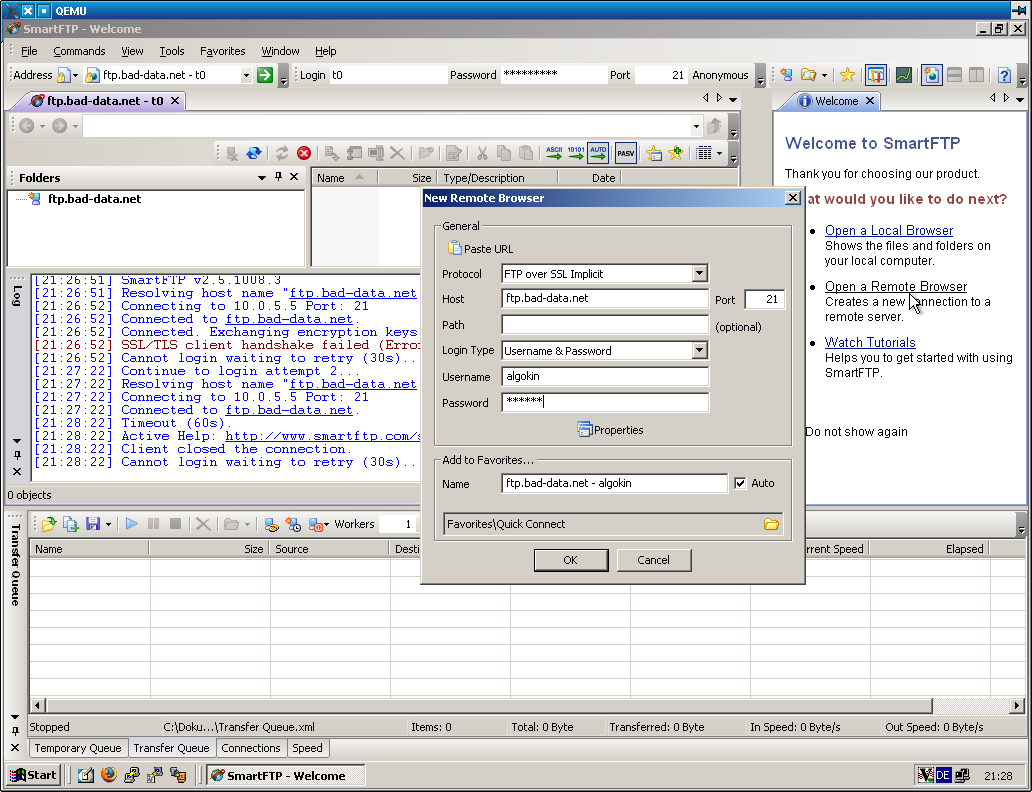The image size is (1032, 792).
Task: Click the Add to Favorites star-plus icon
Action: (675, 153)
